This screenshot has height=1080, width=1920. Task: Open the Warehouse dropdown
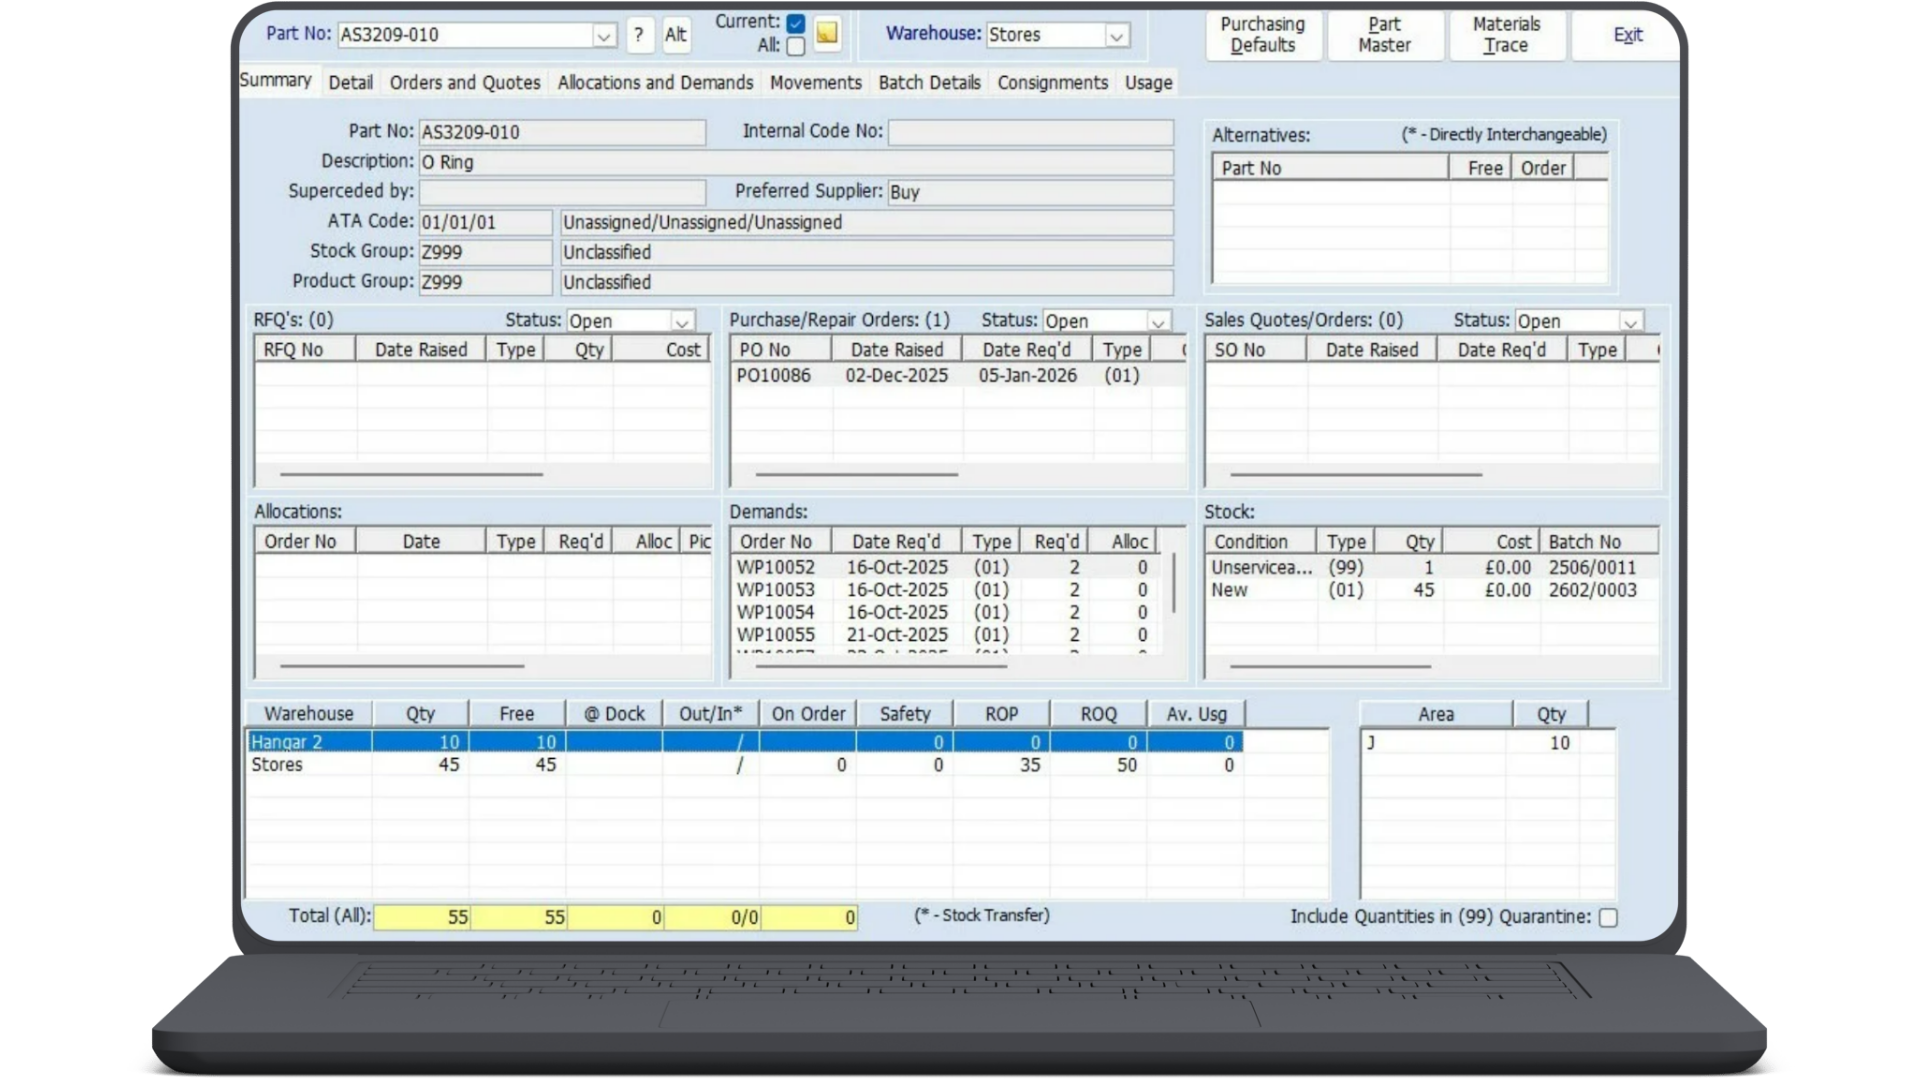coord(1117,35)
